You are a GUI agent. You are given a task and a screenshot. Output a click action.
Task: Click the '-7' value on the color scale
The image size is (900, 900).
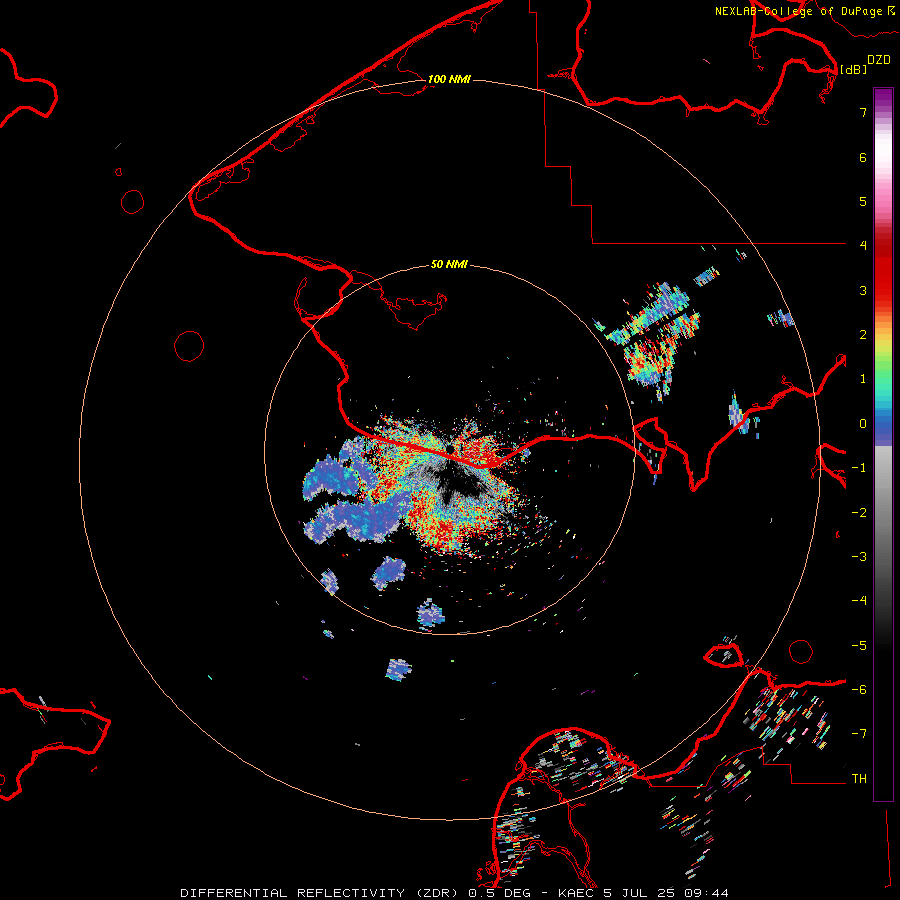[859, 734]
